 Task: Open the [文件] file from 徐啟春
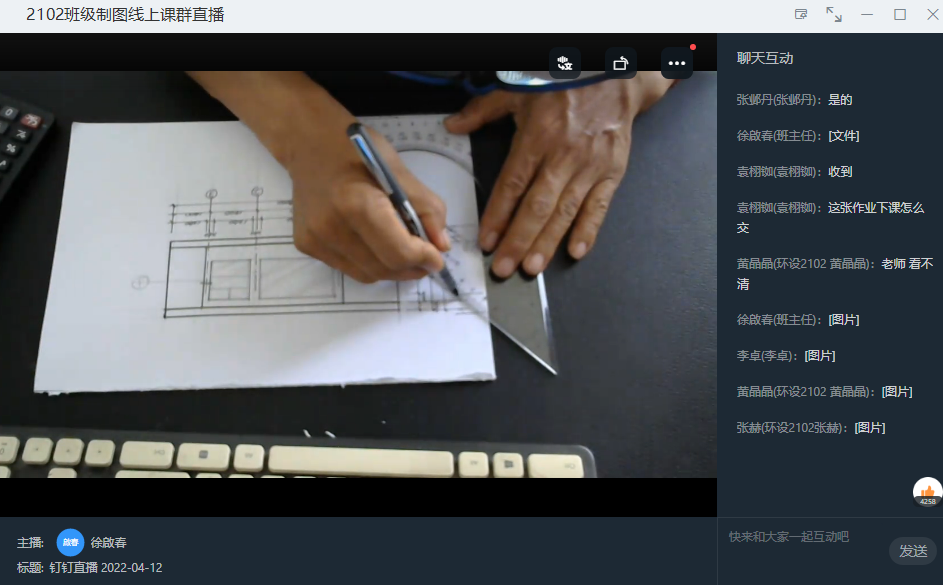point(843,136)
